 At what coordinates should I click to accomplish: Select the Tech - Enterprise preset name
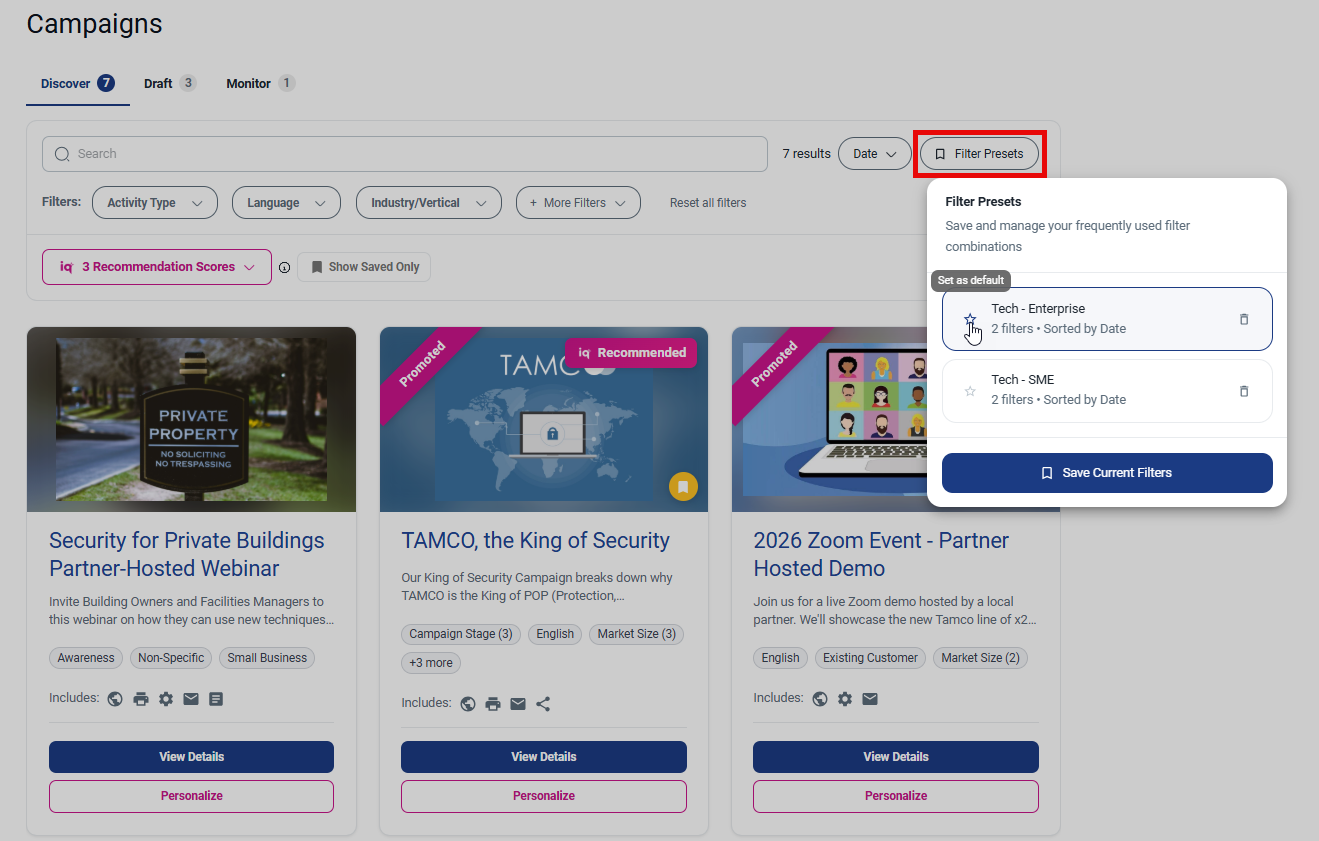point(1038,309)
